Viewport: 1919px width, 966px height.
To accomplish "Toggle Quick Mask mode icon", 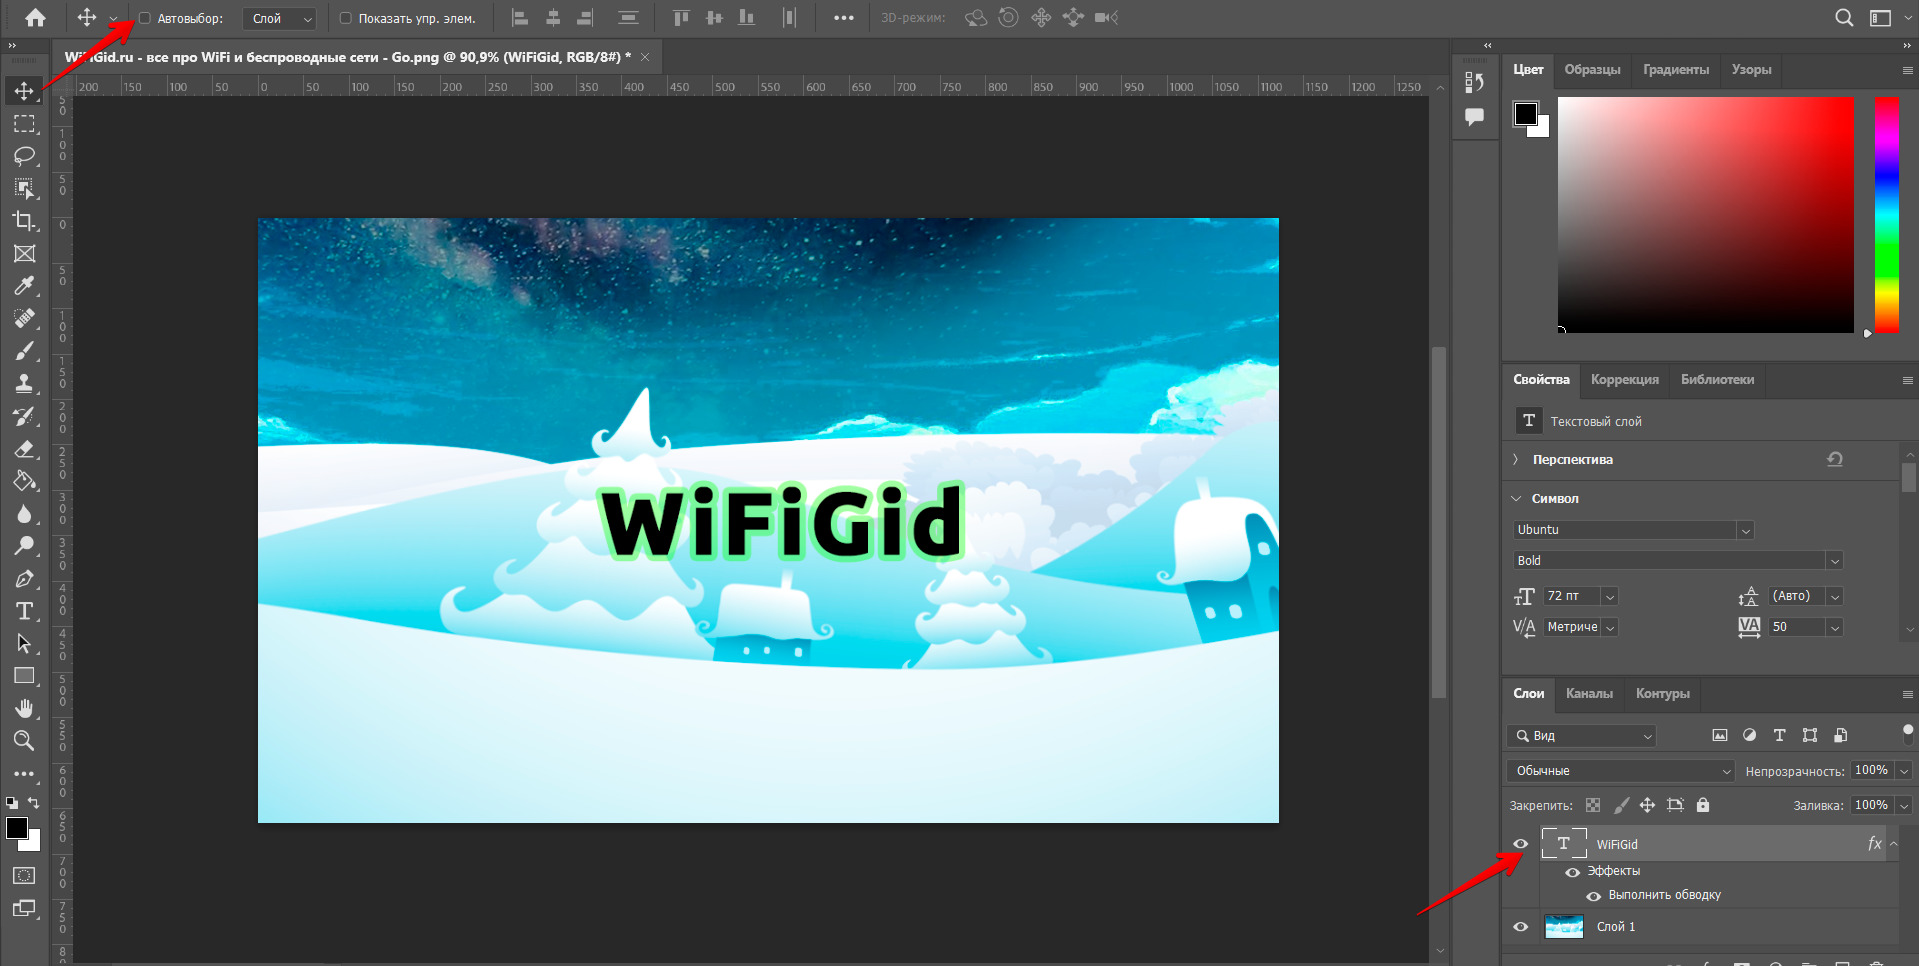I will pos(24,876).
